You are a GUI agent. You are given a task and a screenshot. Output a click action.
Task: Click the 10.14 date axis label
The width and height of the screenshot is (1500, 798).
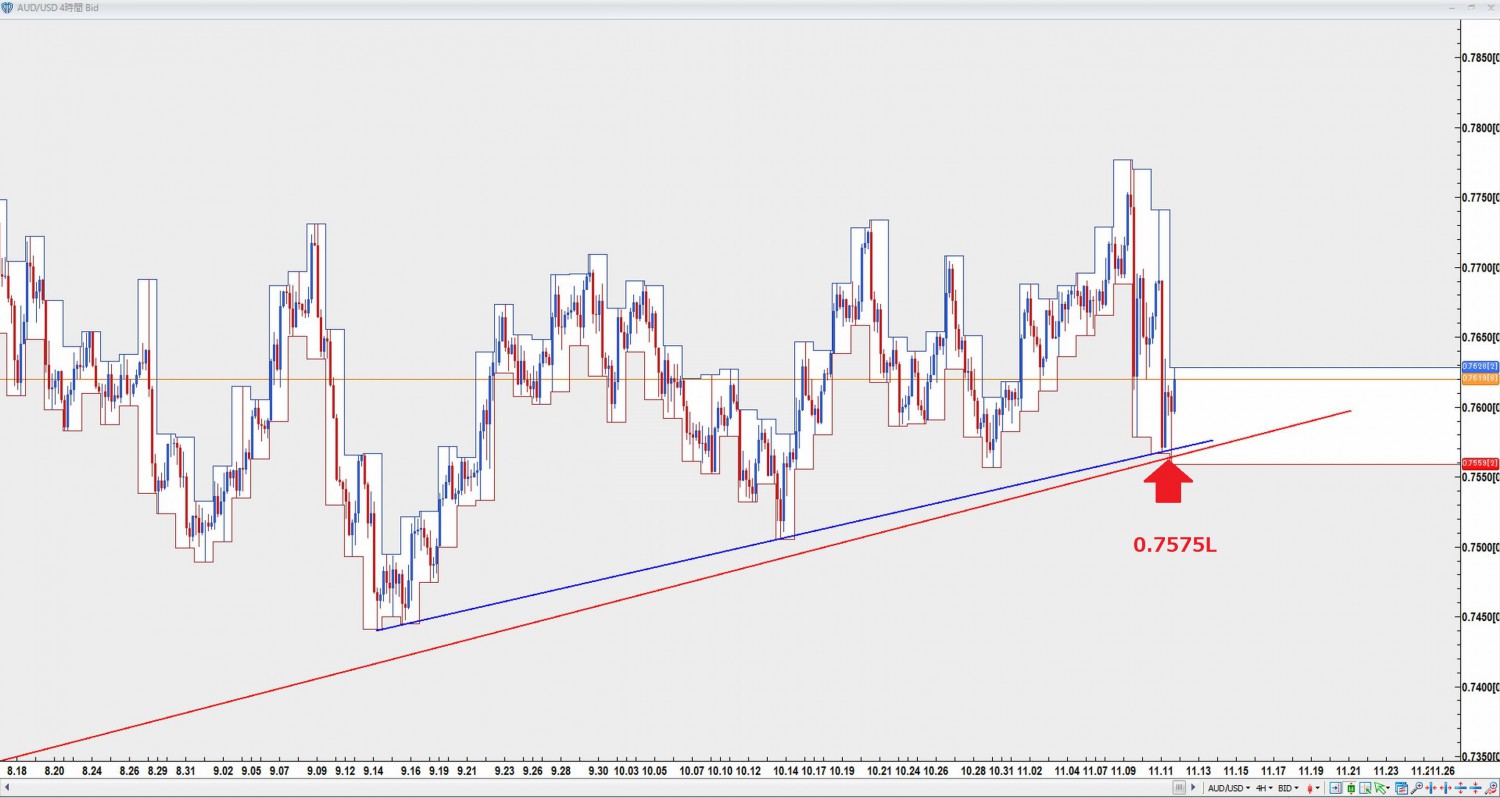coord(785,771)
